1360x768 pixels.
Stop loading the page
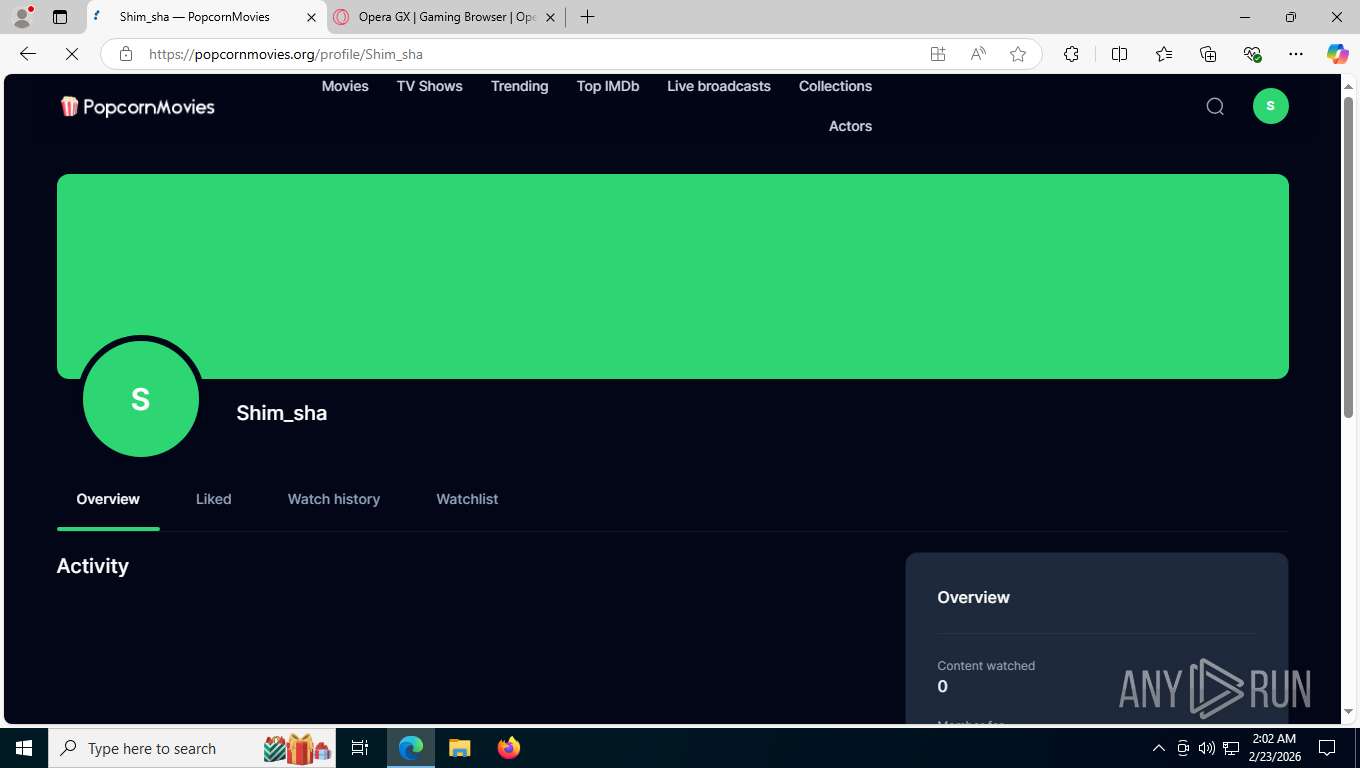tap(72, 54)
